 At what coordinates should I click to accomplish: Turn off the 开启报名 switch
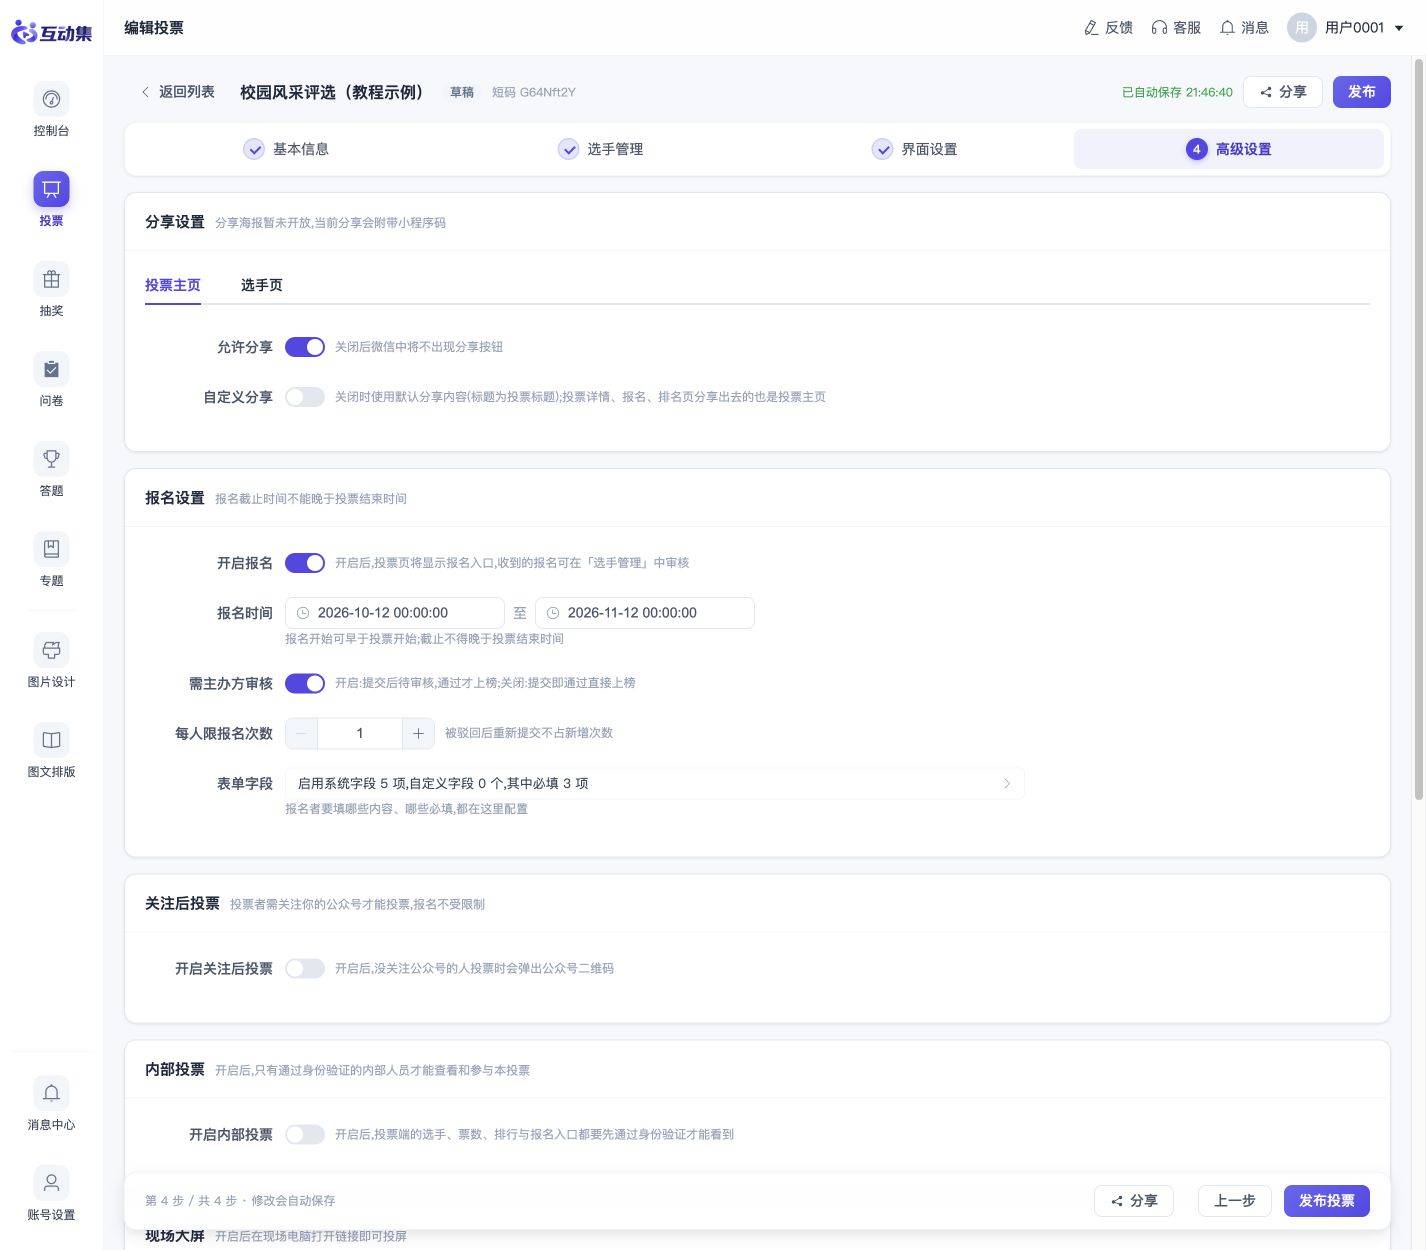coord(305,563)
